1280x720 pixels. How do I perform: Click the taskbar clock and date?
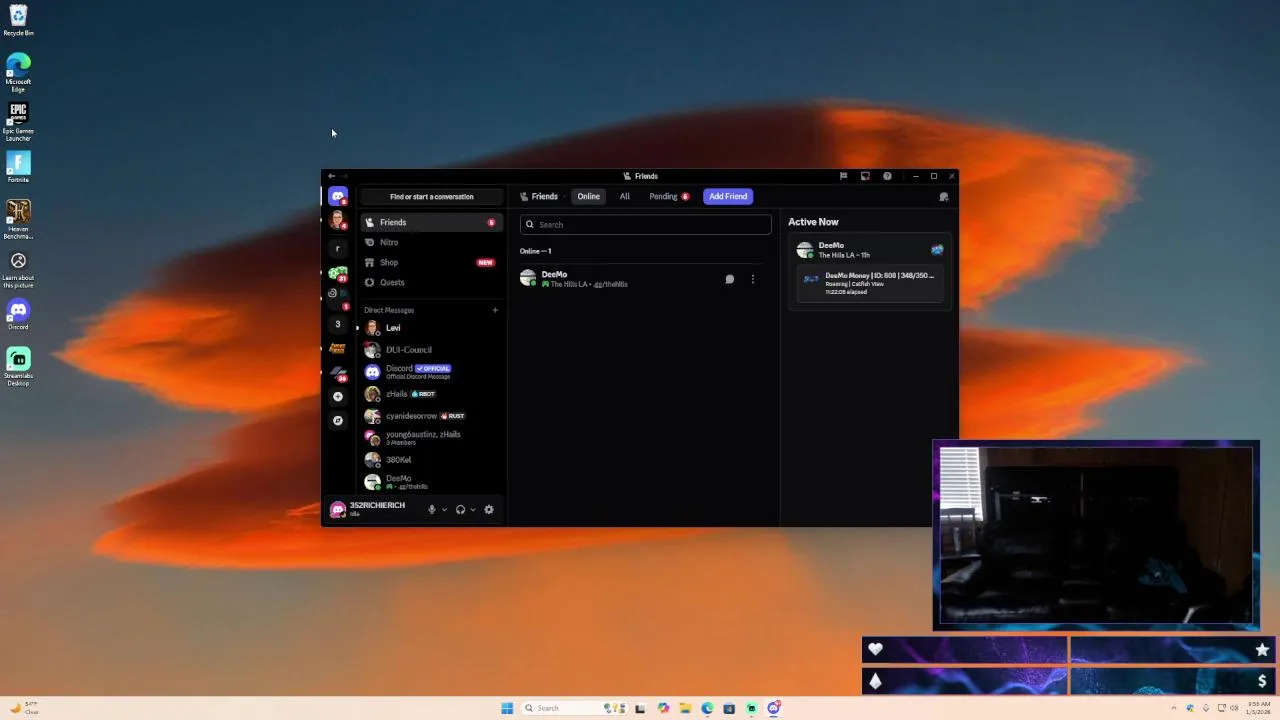(1259, 708)
